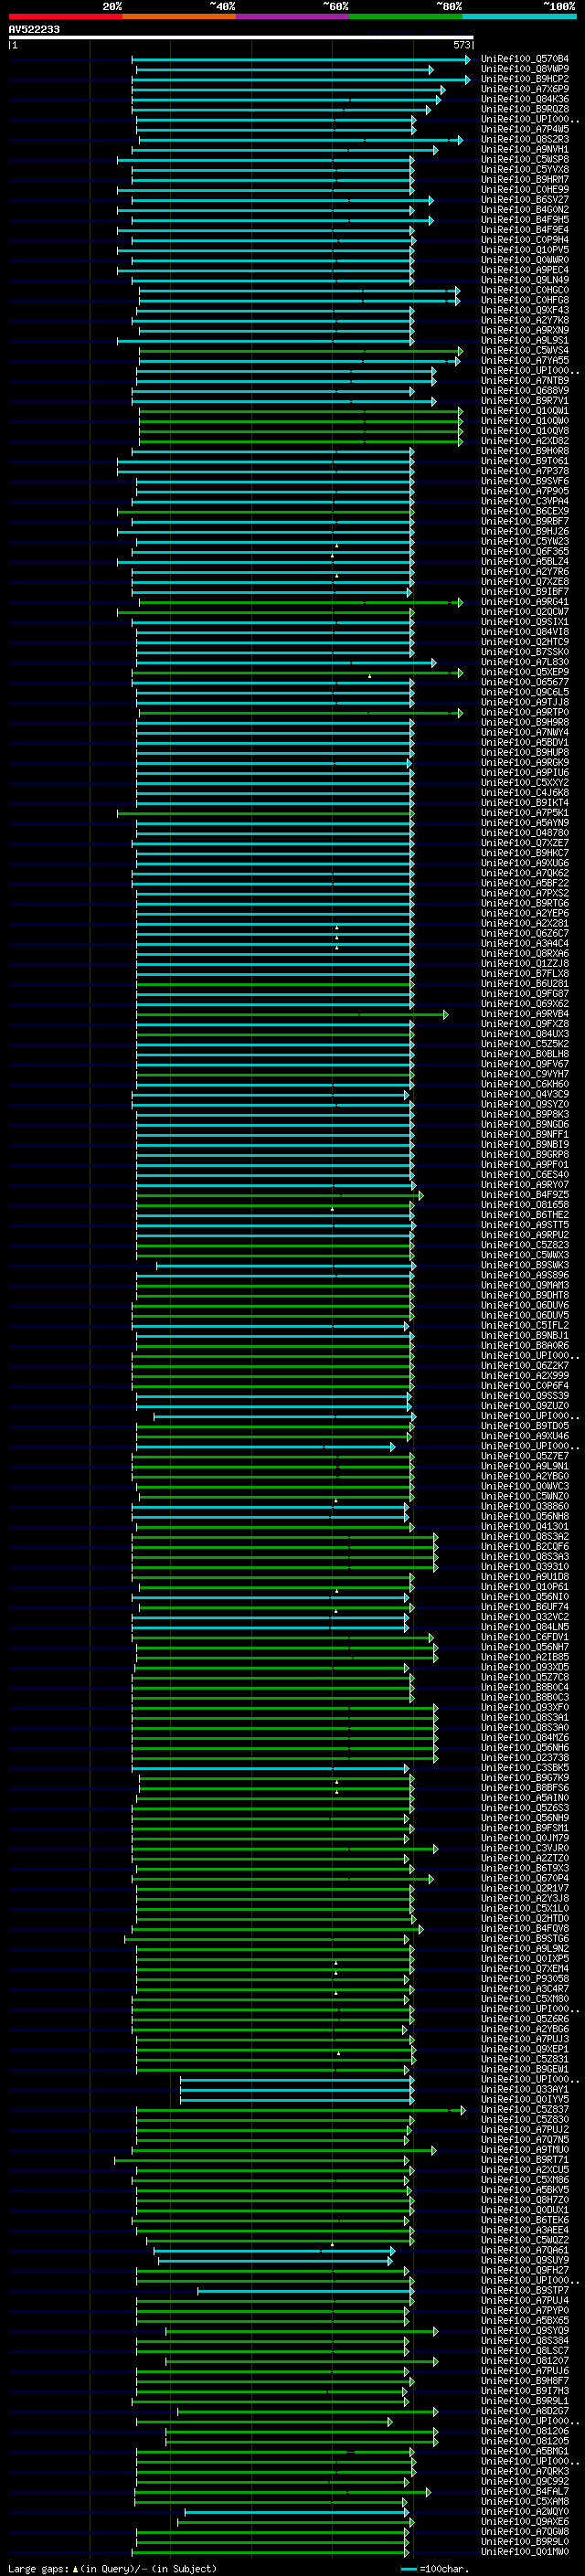Image resolution: width=585 pixels, height=2576 pixels.
Task: Select the UniRef100_Q10PV5 label
Action: point(525,250)
